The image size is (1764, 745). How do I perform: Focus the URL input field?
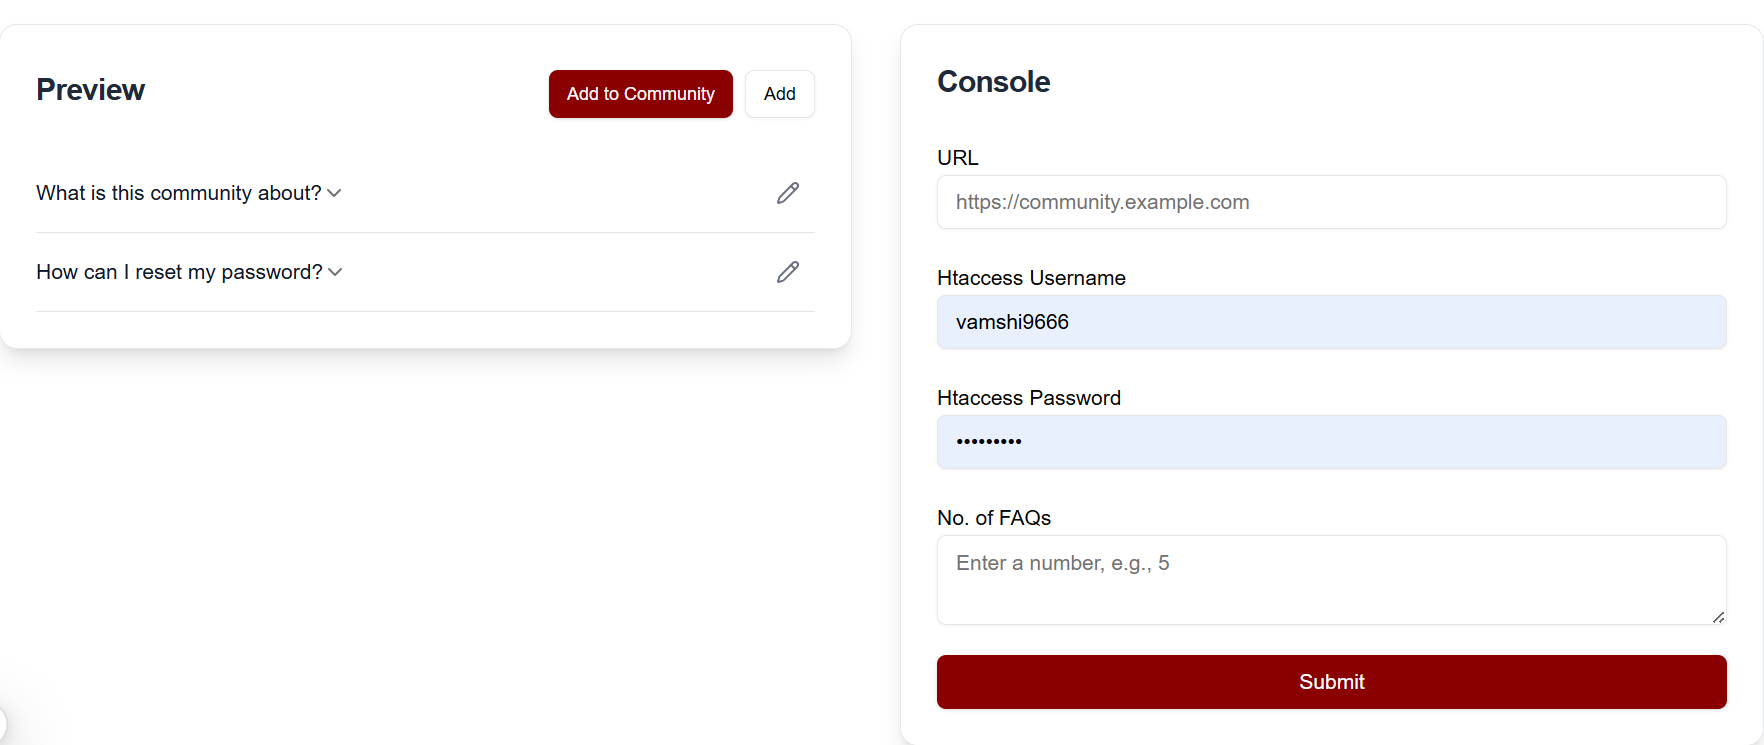1331,202
